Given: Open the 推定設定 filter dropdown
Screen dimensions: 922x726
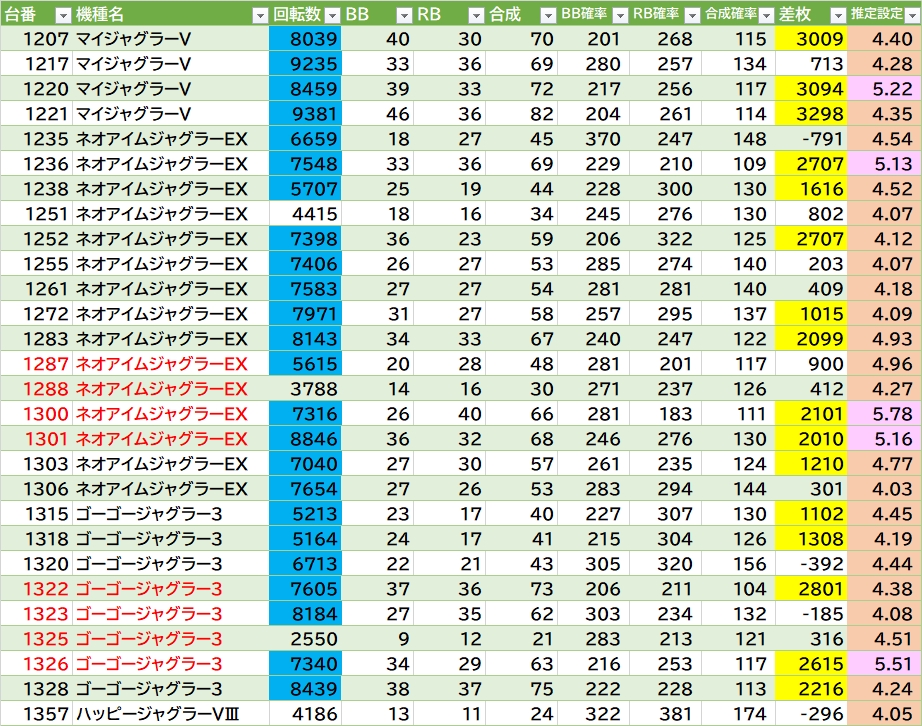Looking at the screenshot, I should click(910, 14).
